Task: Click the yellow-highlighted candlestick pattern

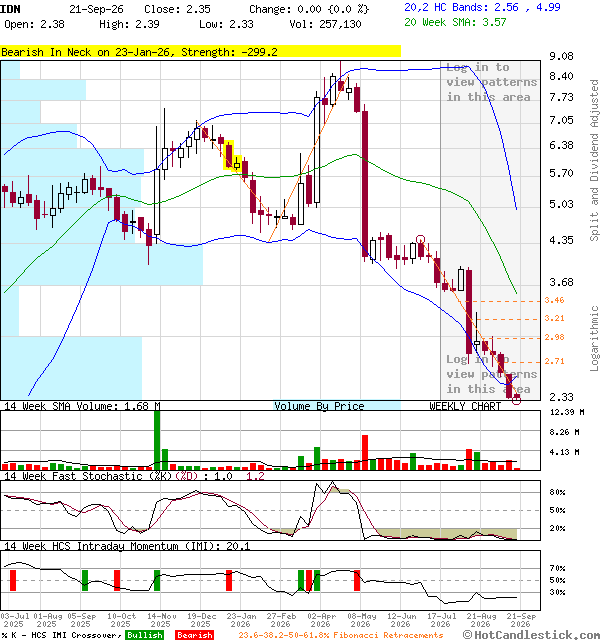Action: [x=232, y=156]
